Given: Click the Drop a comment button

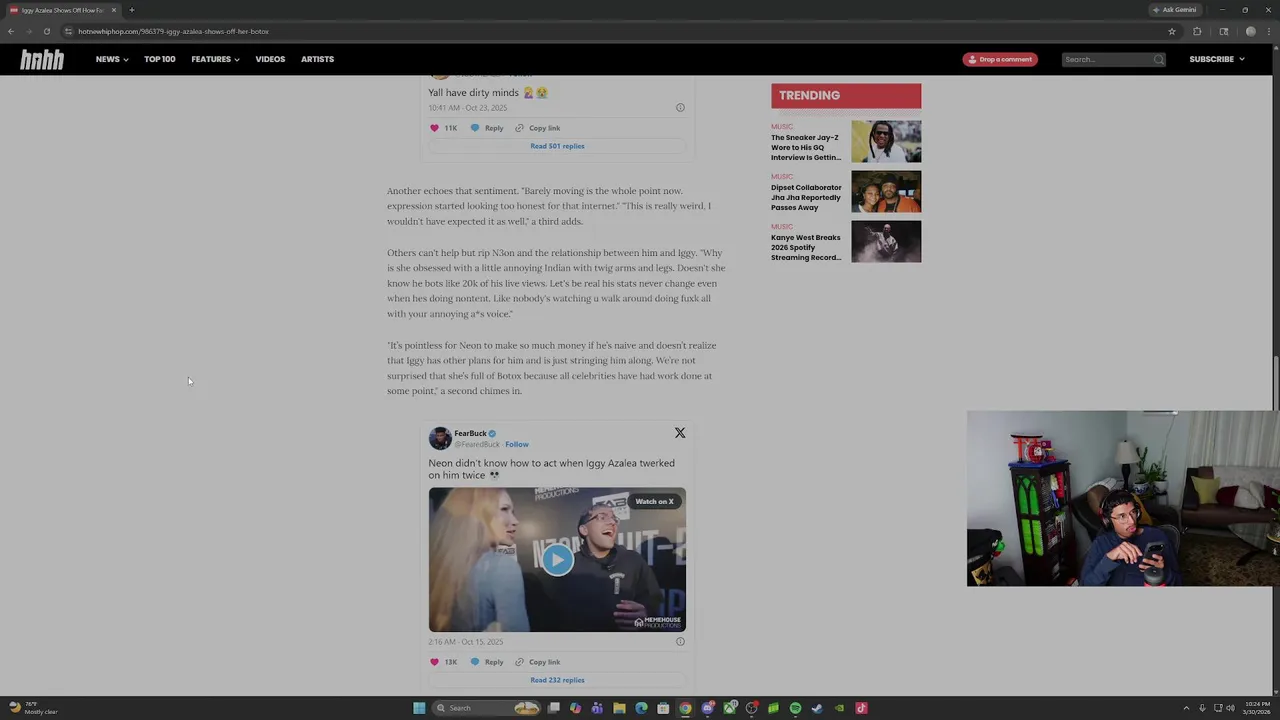Looking at the screenshot, I should click(x=1000, y=59).
